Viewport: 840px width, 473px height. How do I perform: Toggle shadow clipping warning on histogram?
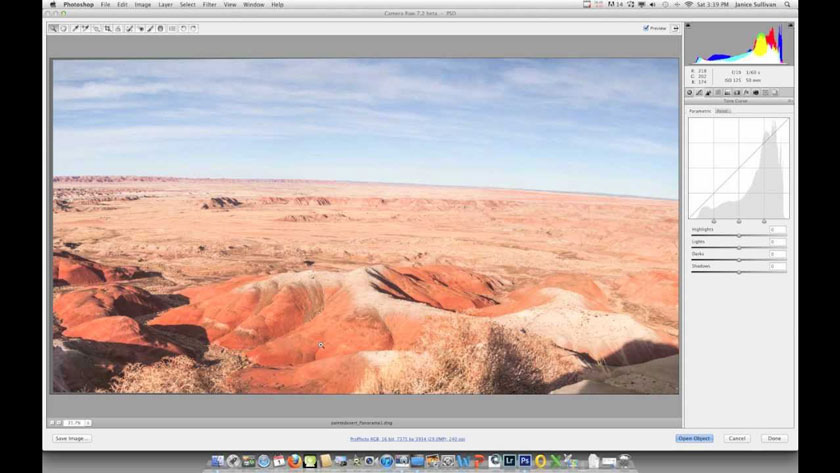[x=688, y=25]
